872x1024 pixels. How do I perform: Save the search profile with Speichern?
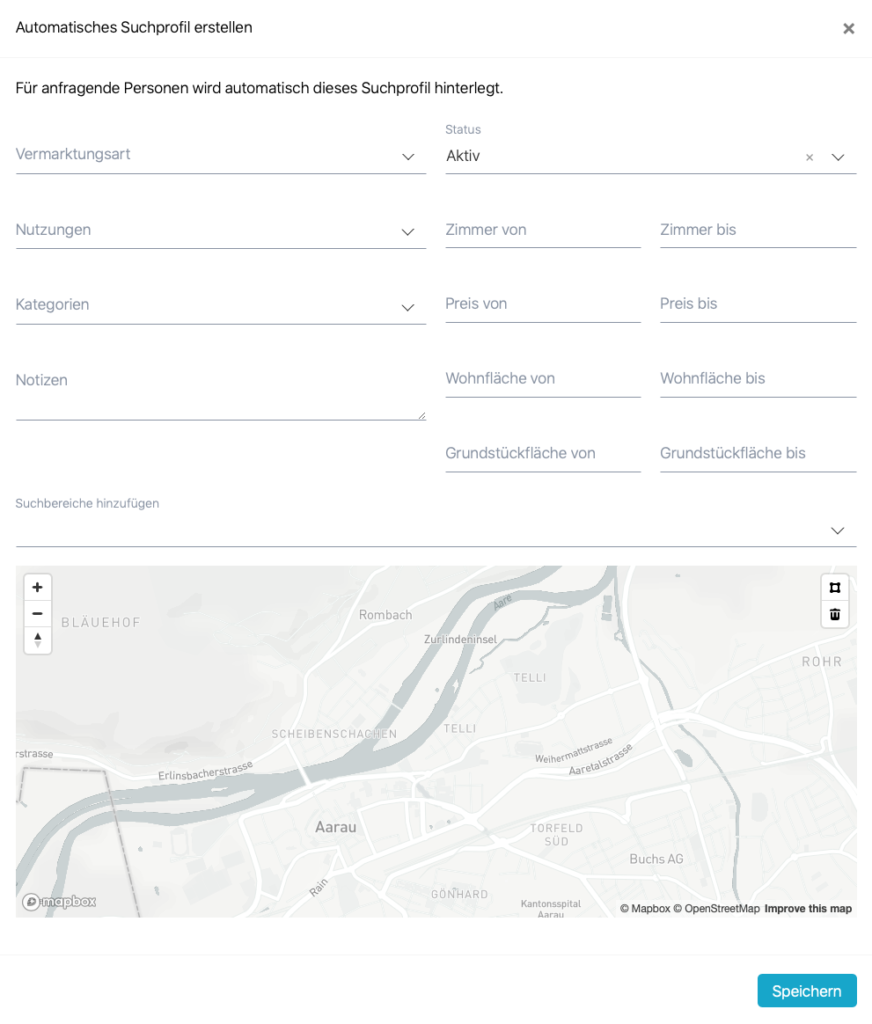pos(806,990)
